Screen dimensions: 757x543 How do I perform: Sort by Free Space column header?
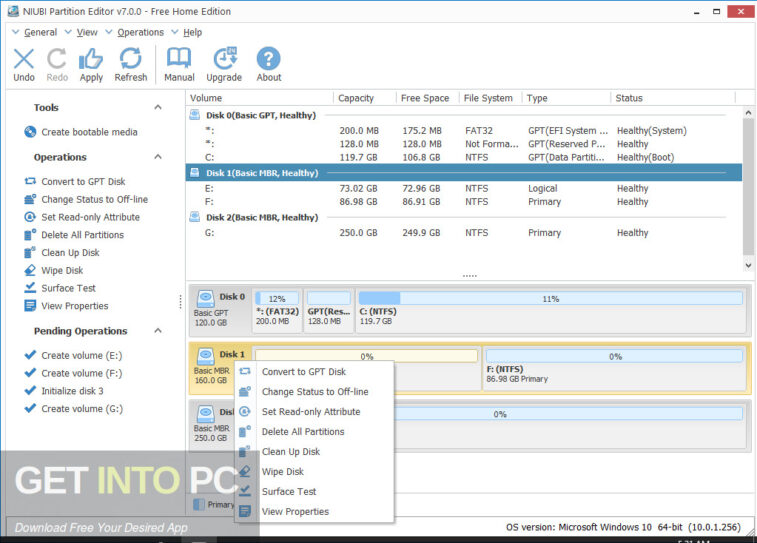tap(427, 98)
